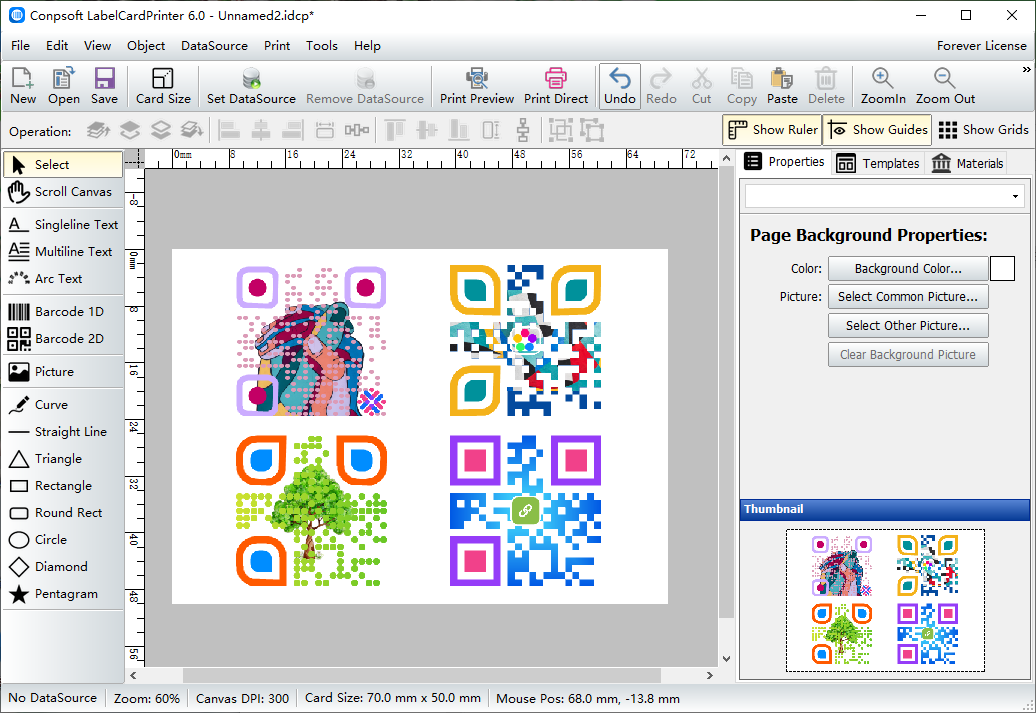Pick the Pentagram star tool

point(63,594)
